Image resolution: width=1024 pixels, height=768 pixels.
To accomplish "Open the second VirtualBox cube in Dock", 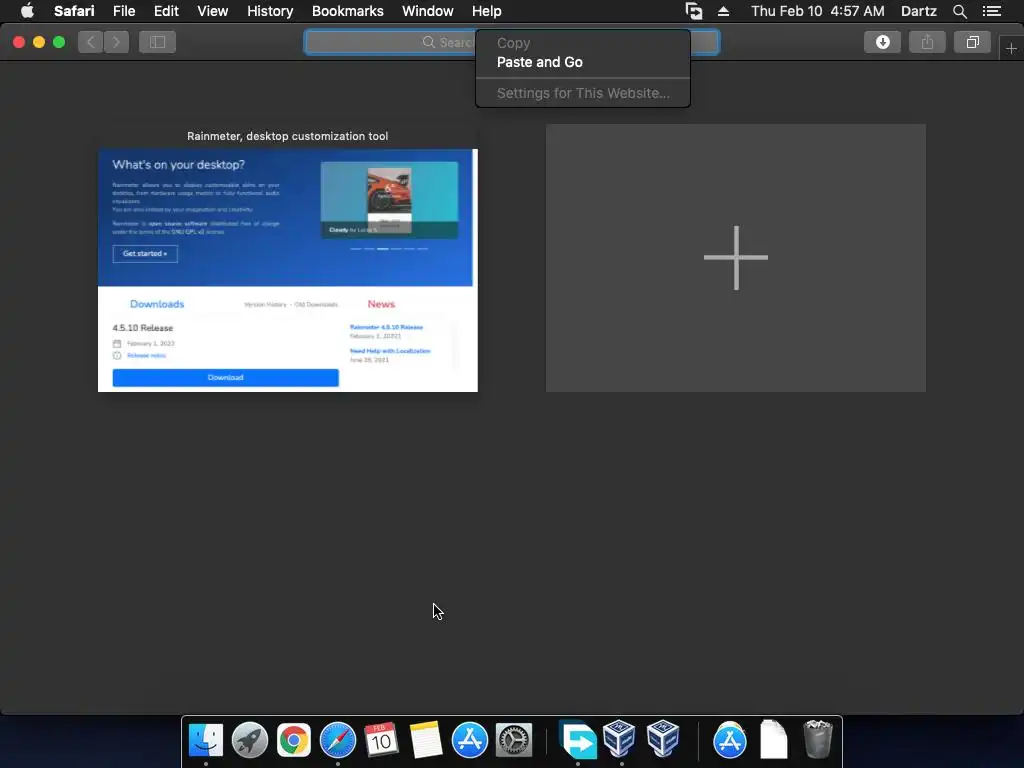I will coord(663,739).
